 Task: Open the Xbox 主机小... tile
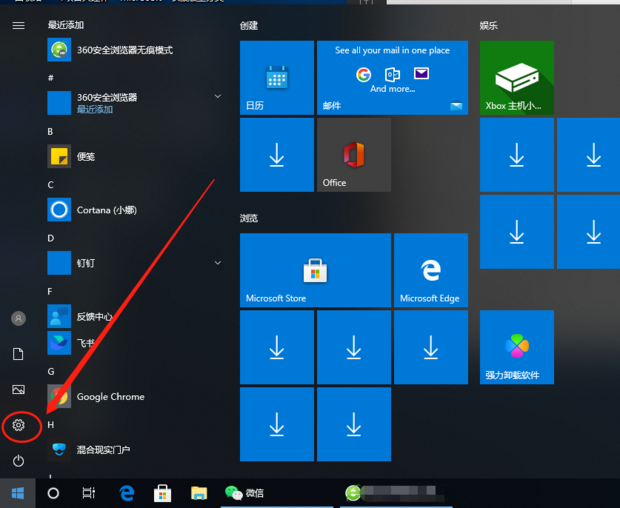(x=517, y=77)
